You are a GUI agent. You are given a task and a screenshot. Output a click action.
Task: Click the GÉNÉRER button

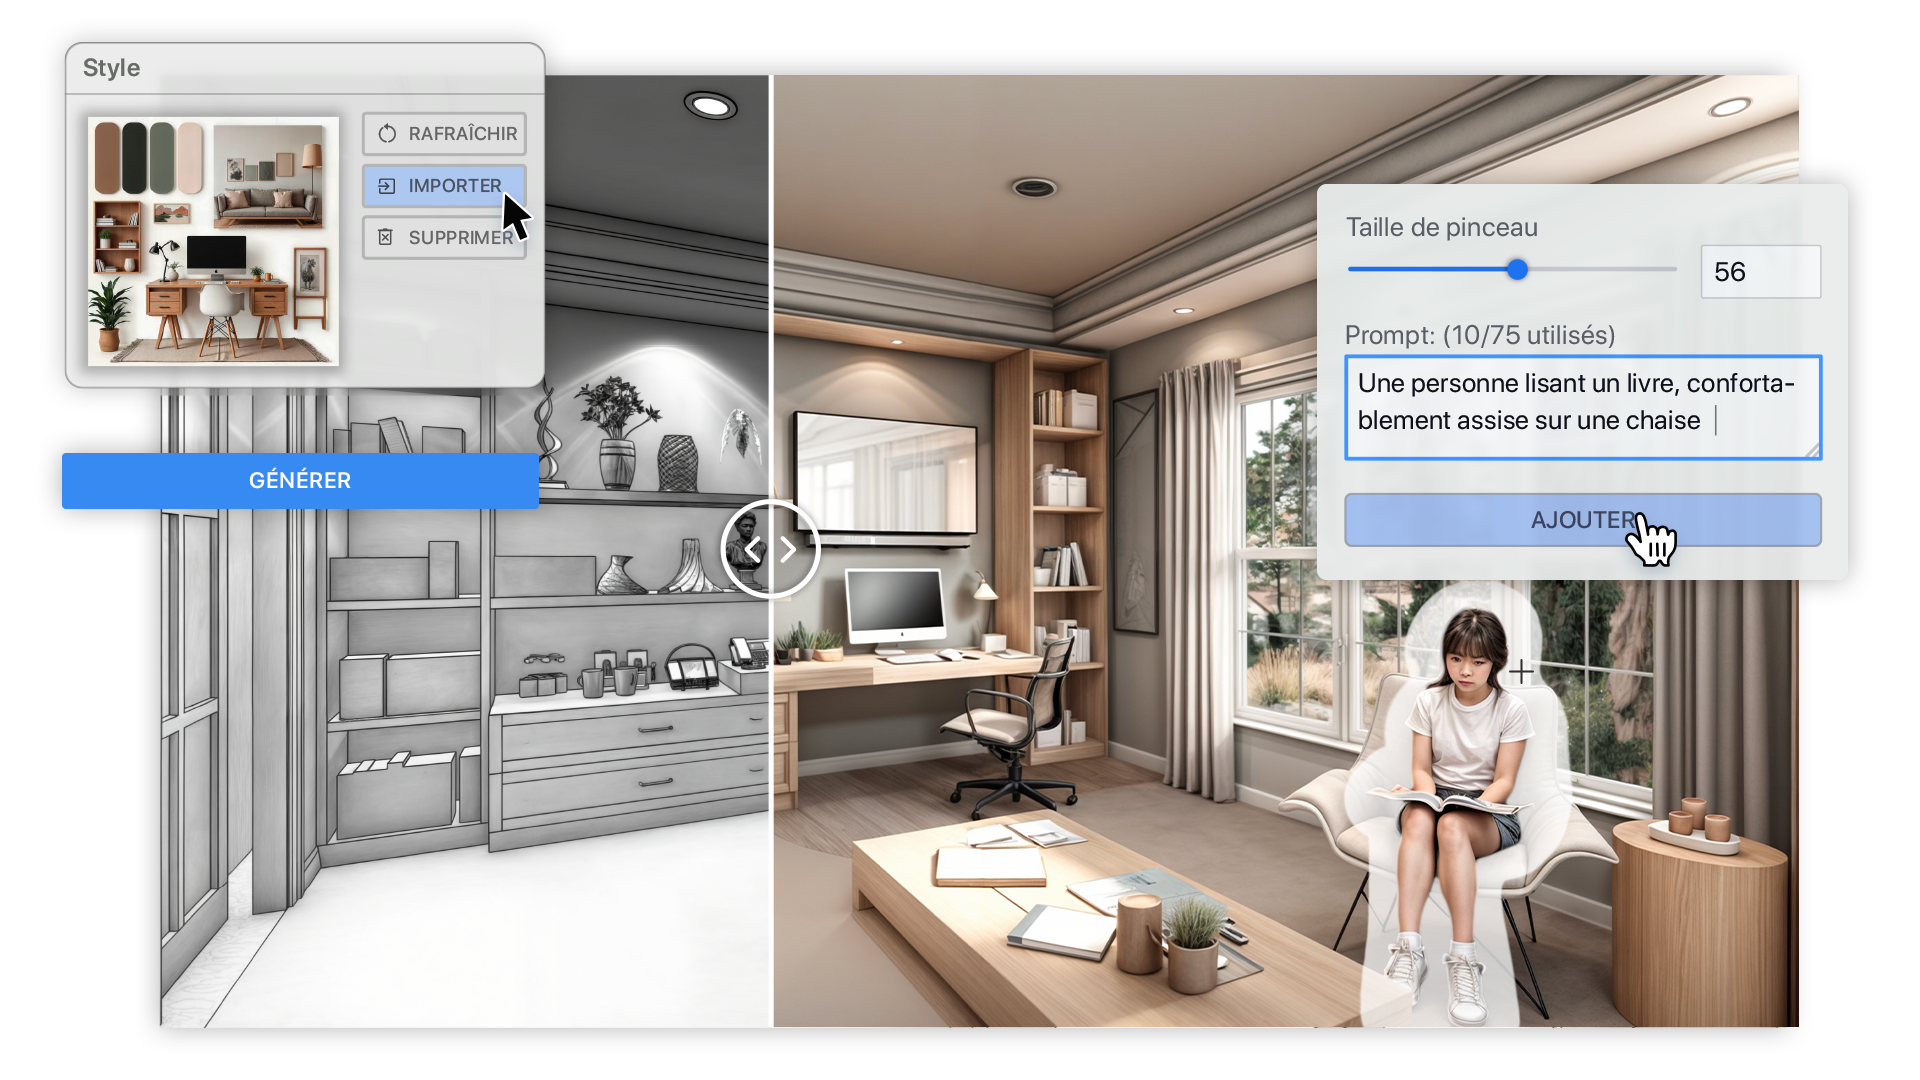click(x=300, y=481)
